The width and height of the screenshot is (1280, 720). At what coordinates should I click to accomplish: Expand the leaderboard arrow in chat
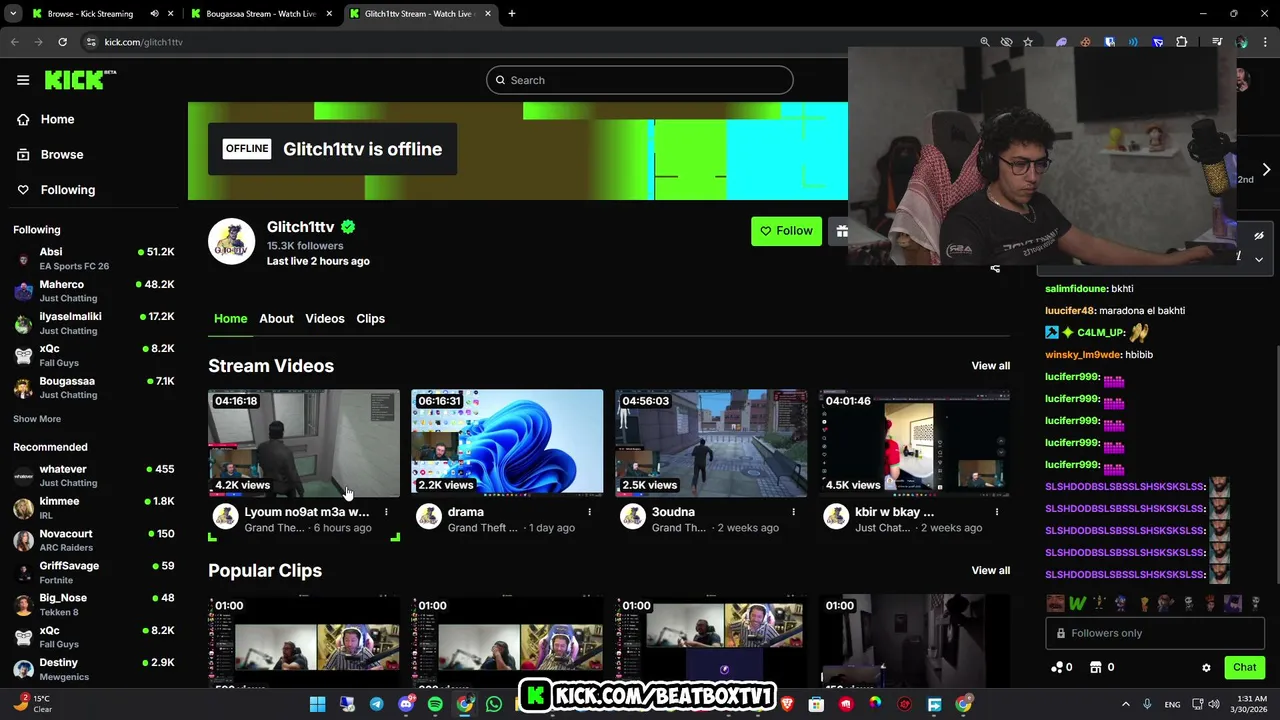coord(1266,170)
